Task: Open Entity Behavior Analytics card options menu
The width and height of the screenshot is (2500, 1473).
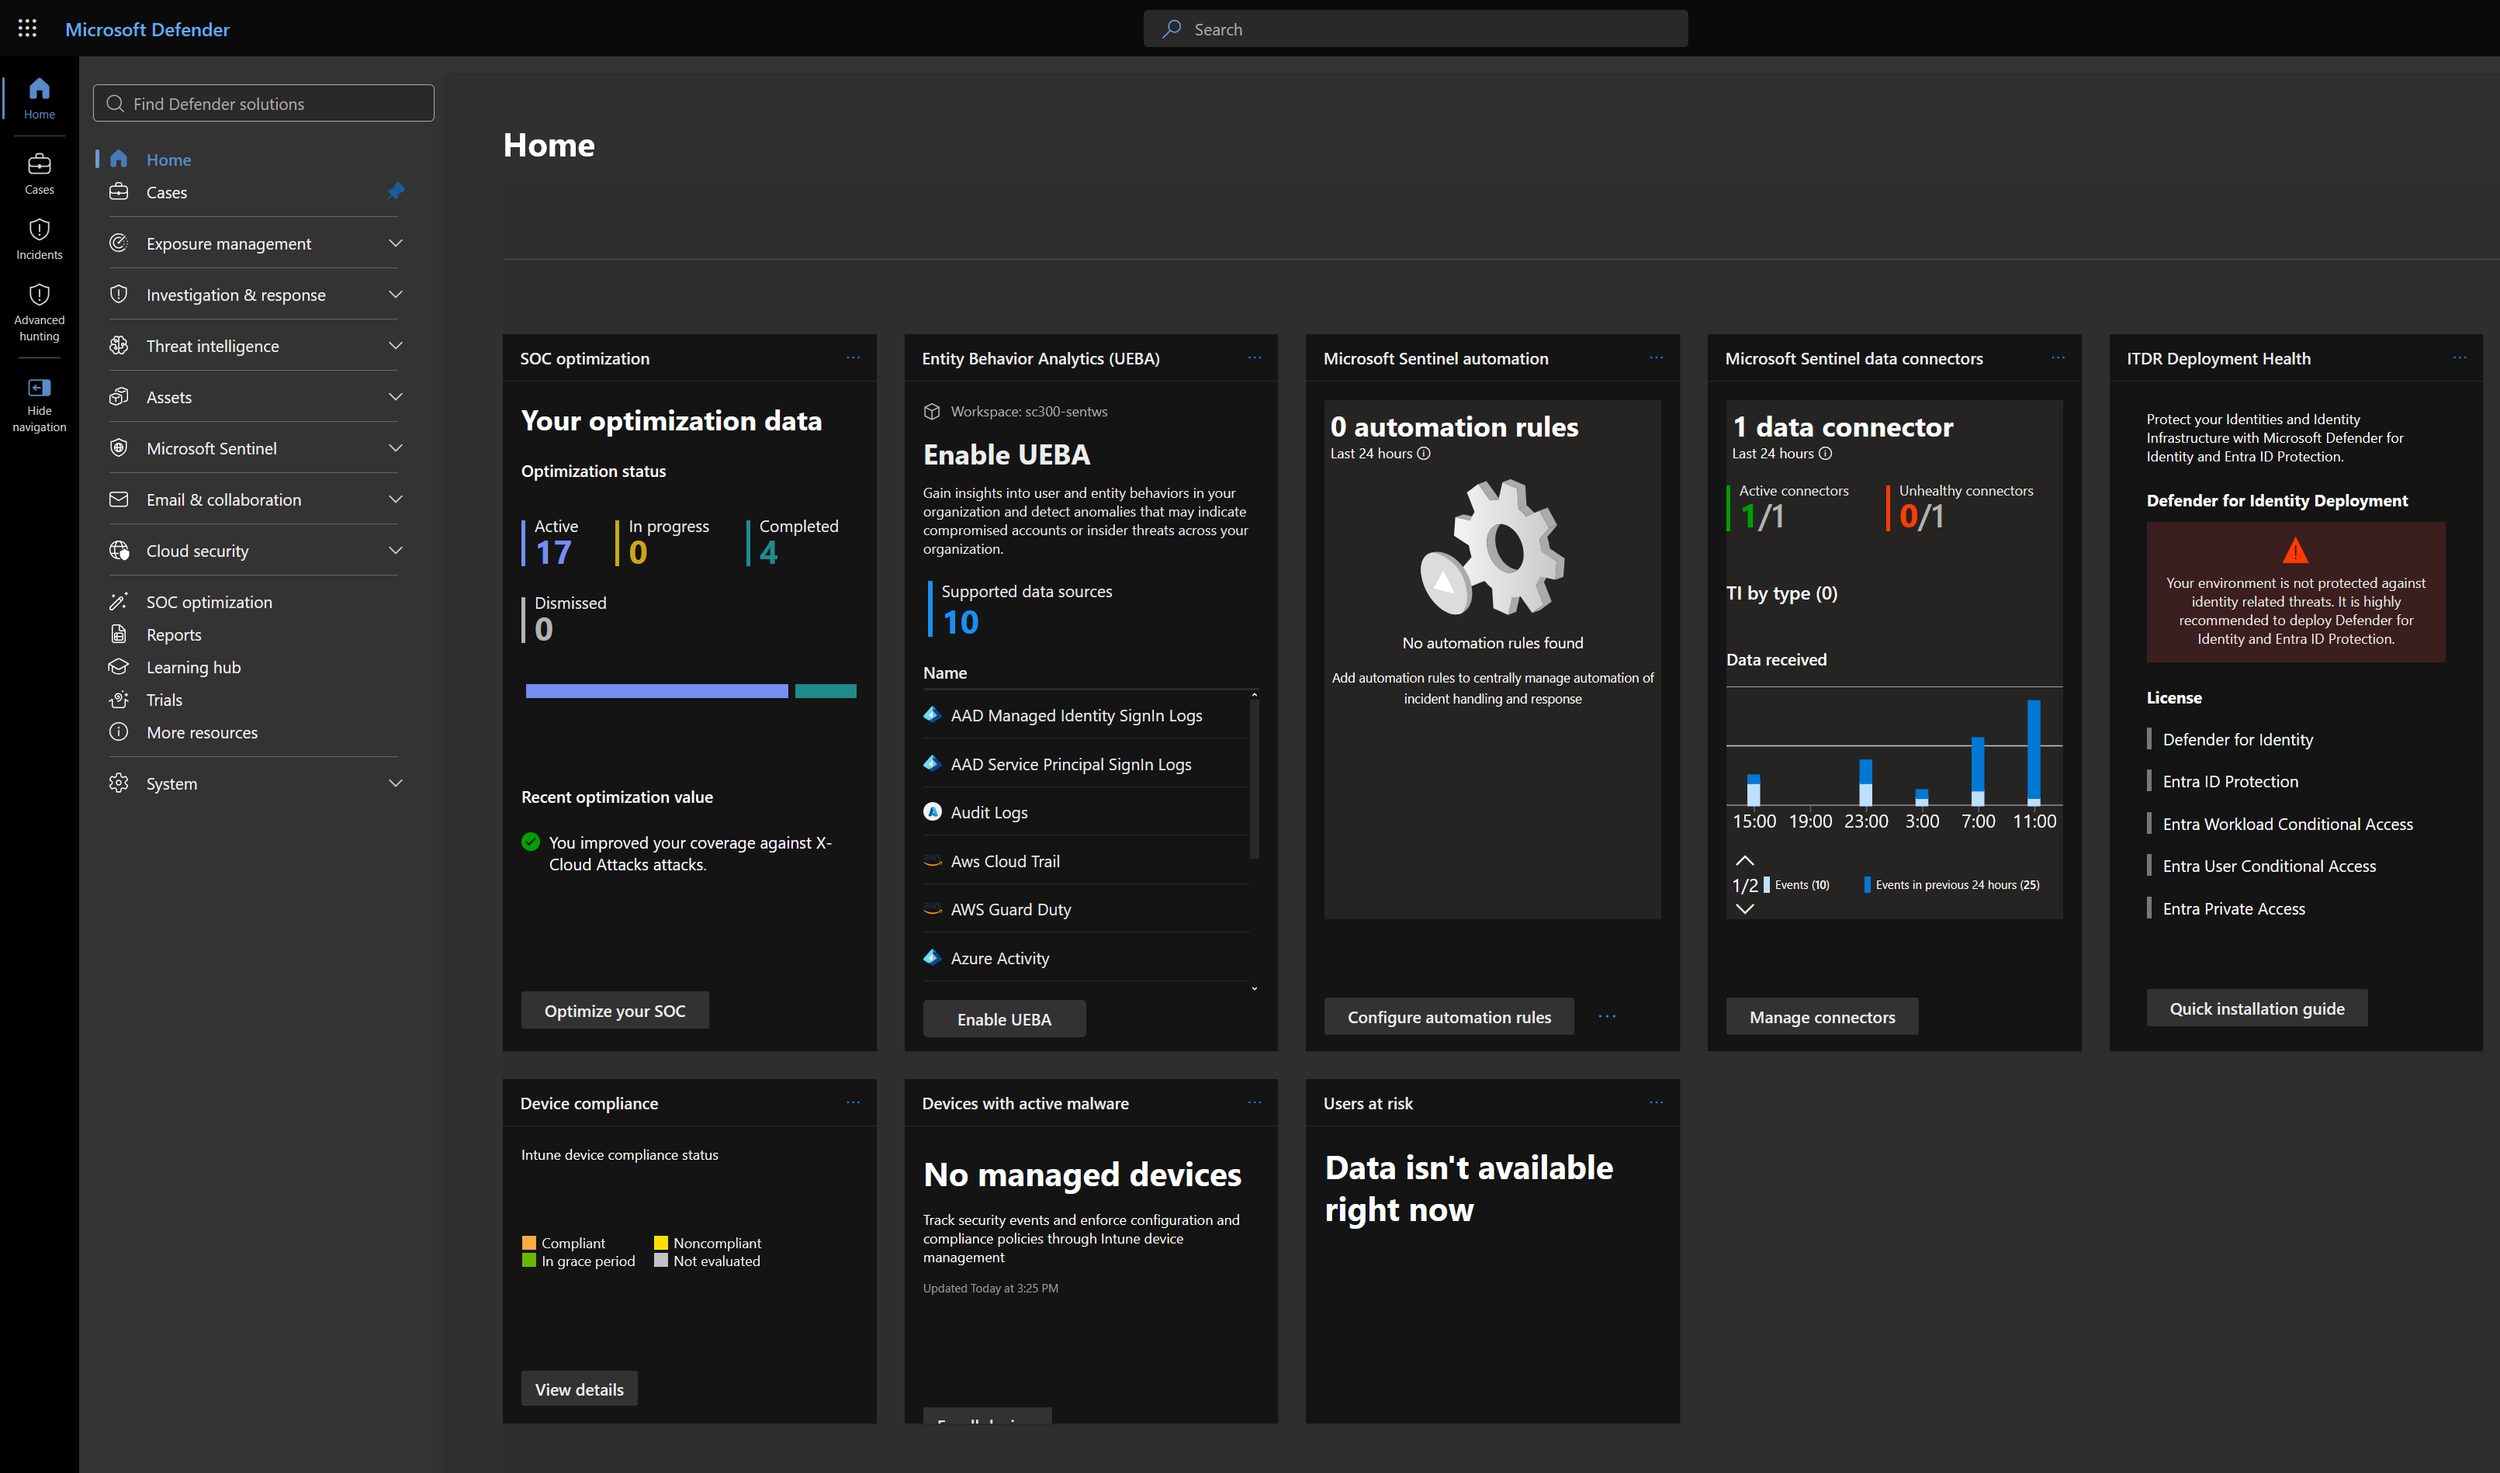Action: [x=1255, y=358]
